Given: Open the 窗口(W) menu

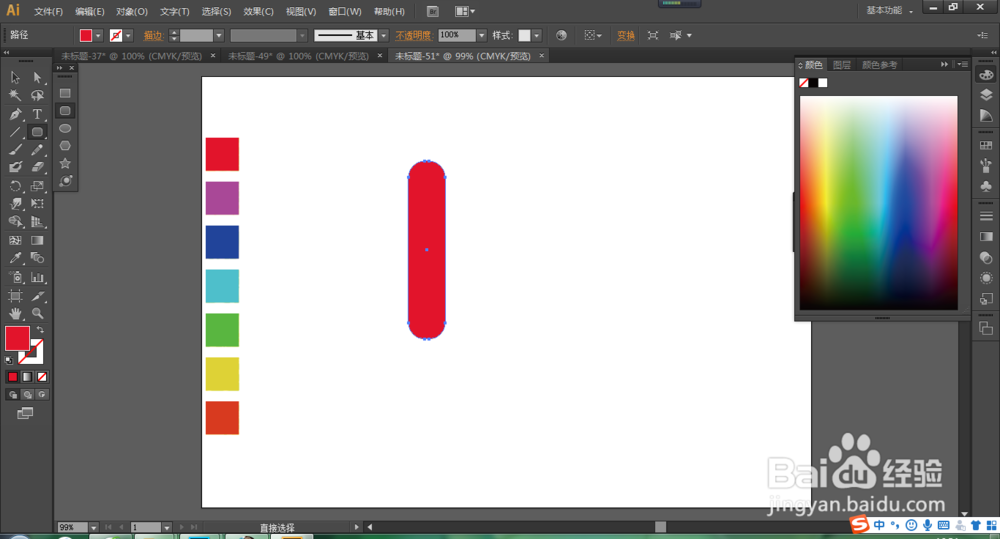Looking at the screenshot, I should click(345, 11).
